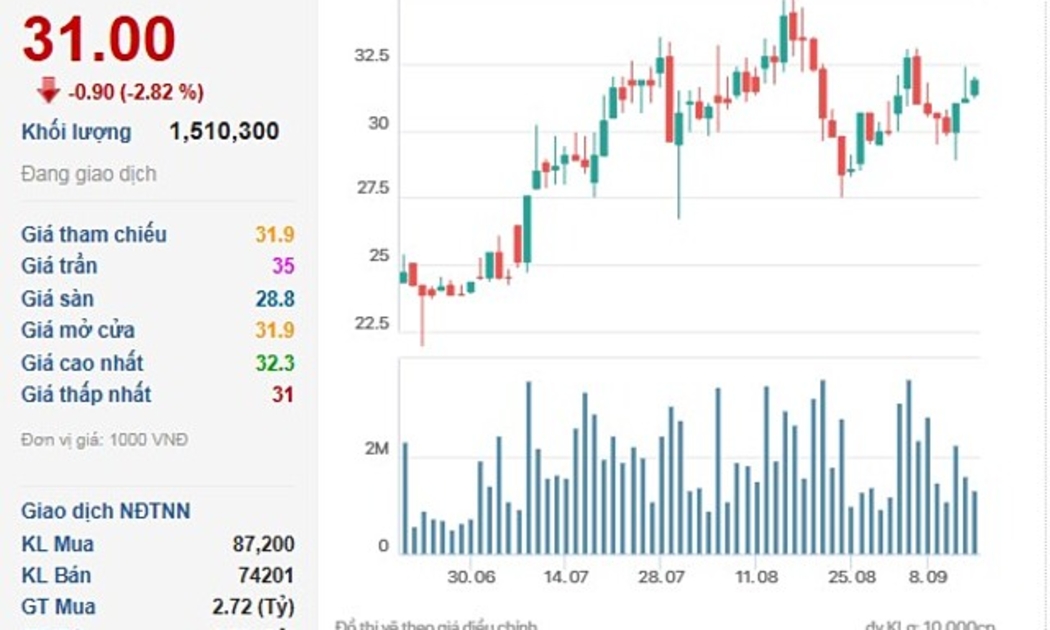Select the KL Bán label
The width and height of the screenshot is (1050, 630).
[x=56, y=576]
